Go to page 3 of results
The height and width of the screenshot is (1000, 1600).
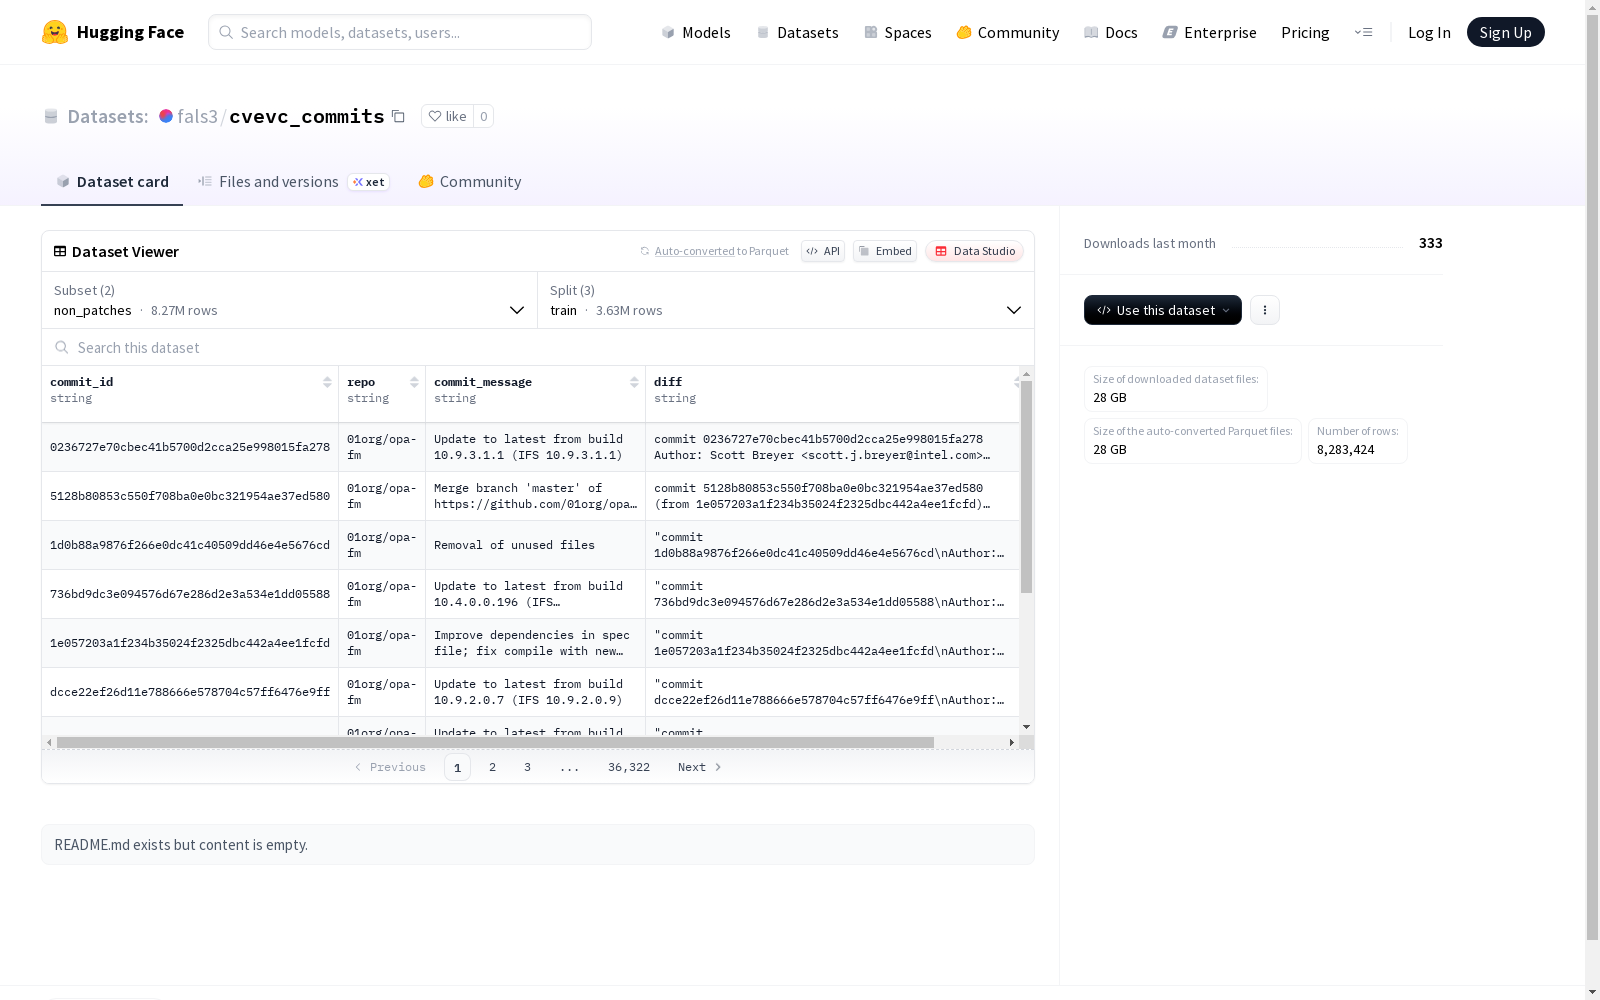tap(527, 767)
